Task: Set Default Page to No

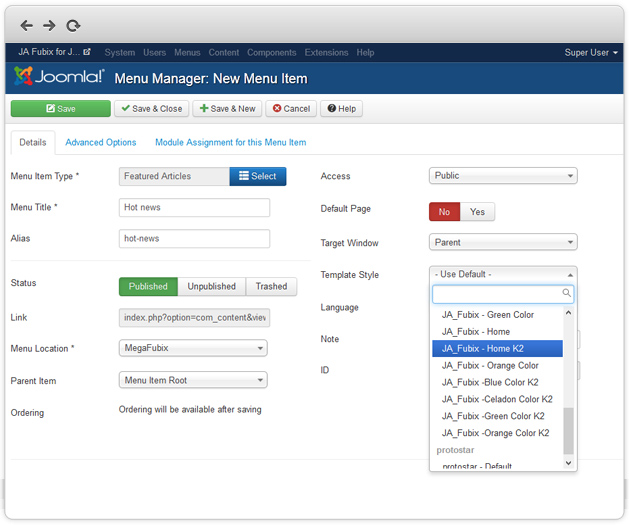Action: [x=444, y=212]
